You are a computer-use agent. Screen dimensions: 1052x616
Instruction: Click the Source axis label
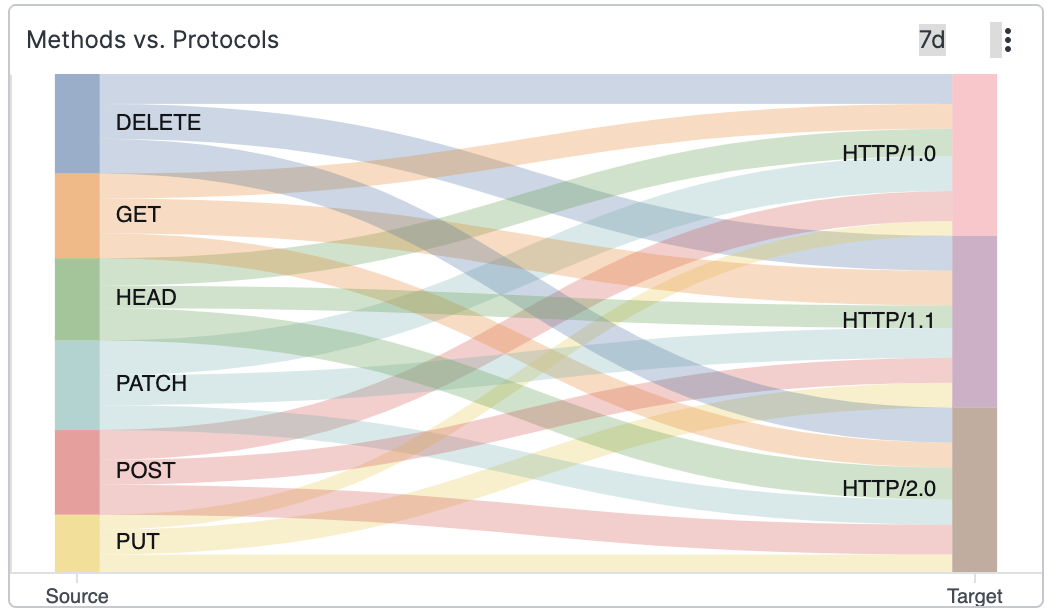pos(77,596)
